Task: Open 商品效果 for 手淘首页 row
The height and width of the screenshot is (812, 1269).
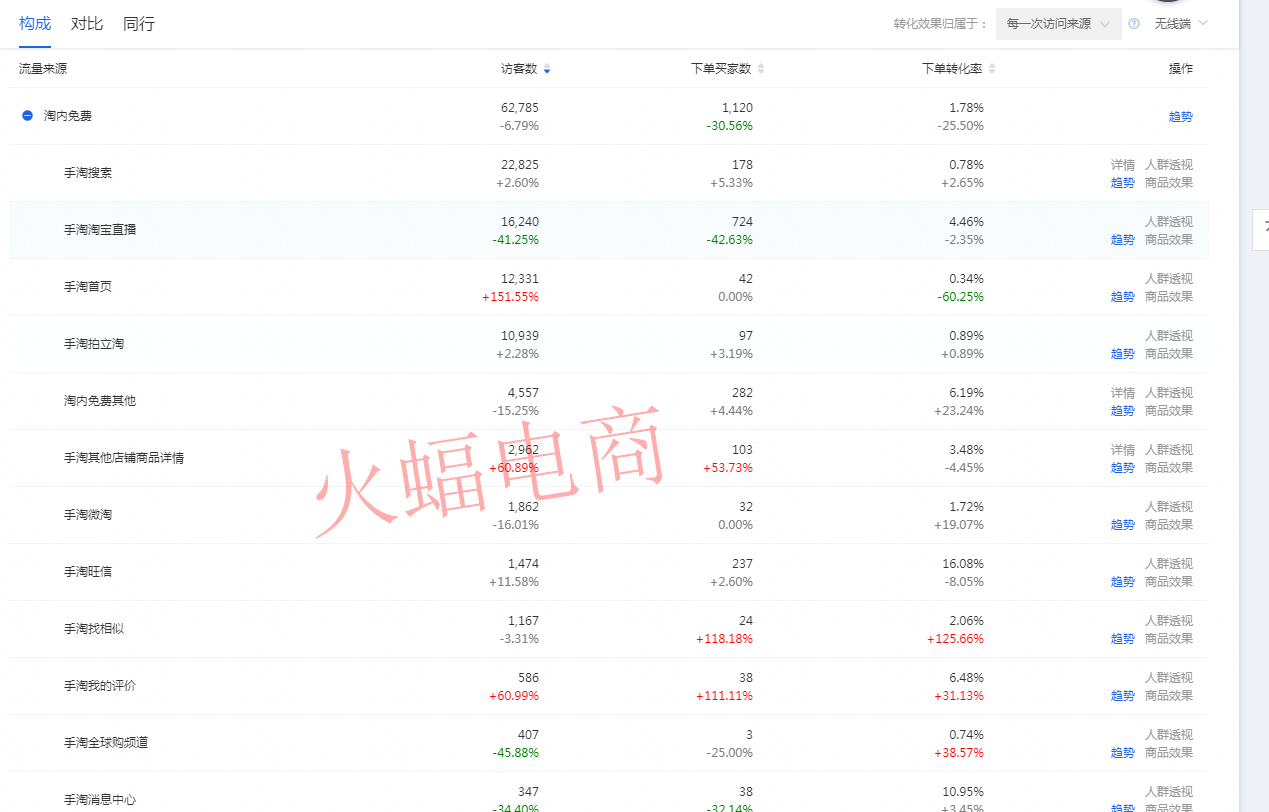Action: (x=1168, y=297)
